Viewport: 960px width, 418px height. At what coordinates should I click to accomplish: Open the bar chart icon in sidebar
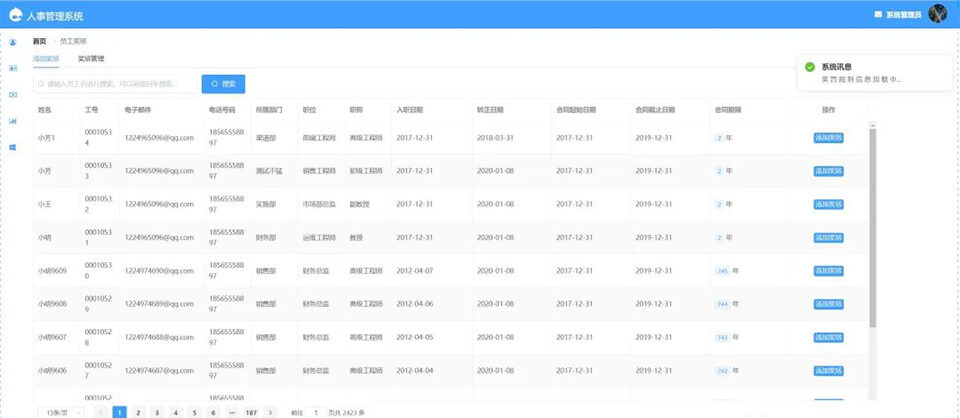[x=13, y=121]
